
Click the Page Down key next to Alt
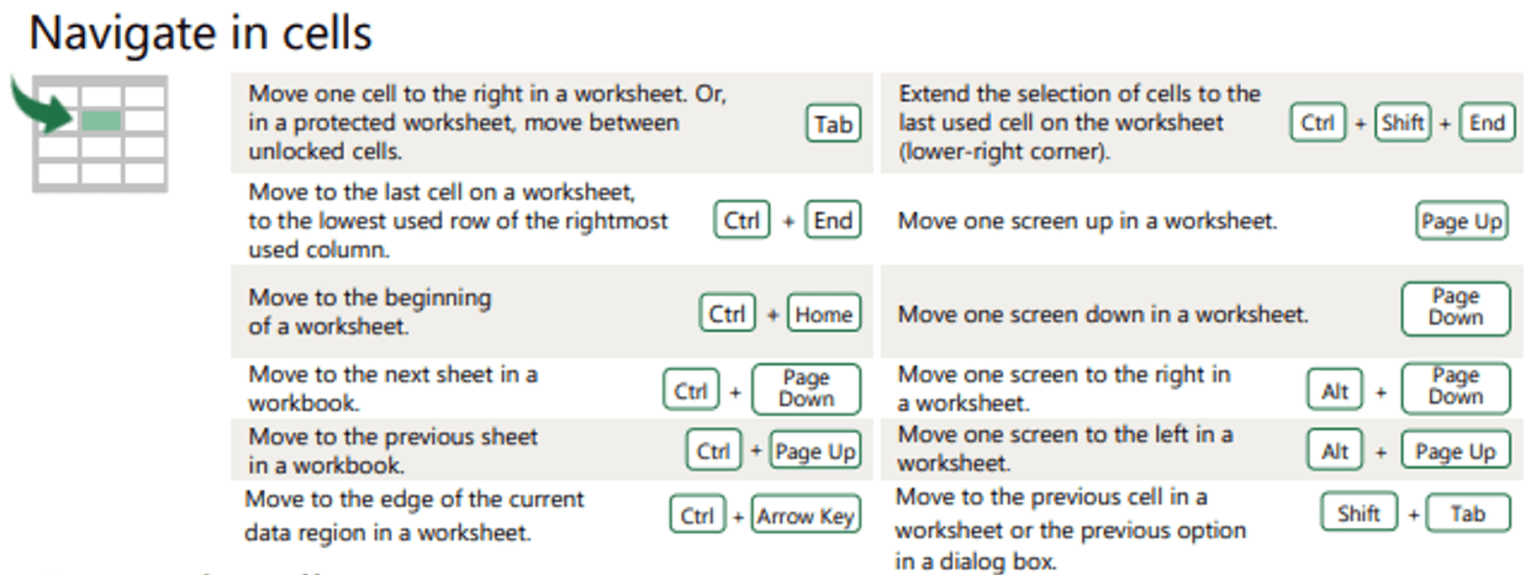coord(1455,388)
